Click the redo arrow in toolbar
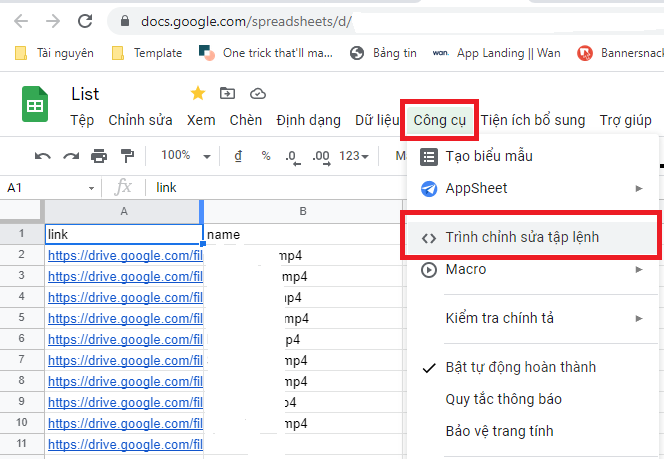The width and height of the screenshot is (664, 459). pos(71,156)
